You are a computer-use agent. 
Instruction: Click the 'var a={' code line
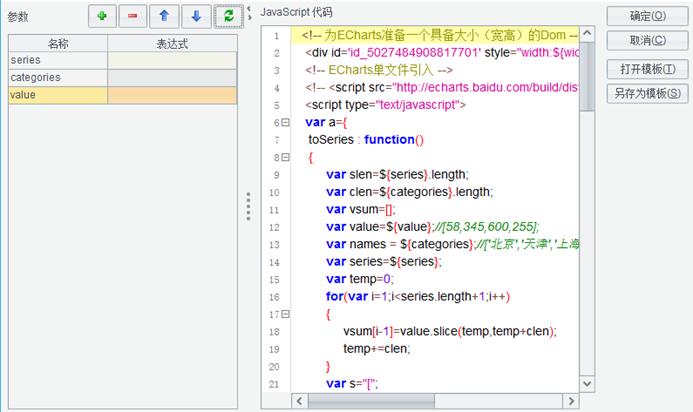click(326, 122)
